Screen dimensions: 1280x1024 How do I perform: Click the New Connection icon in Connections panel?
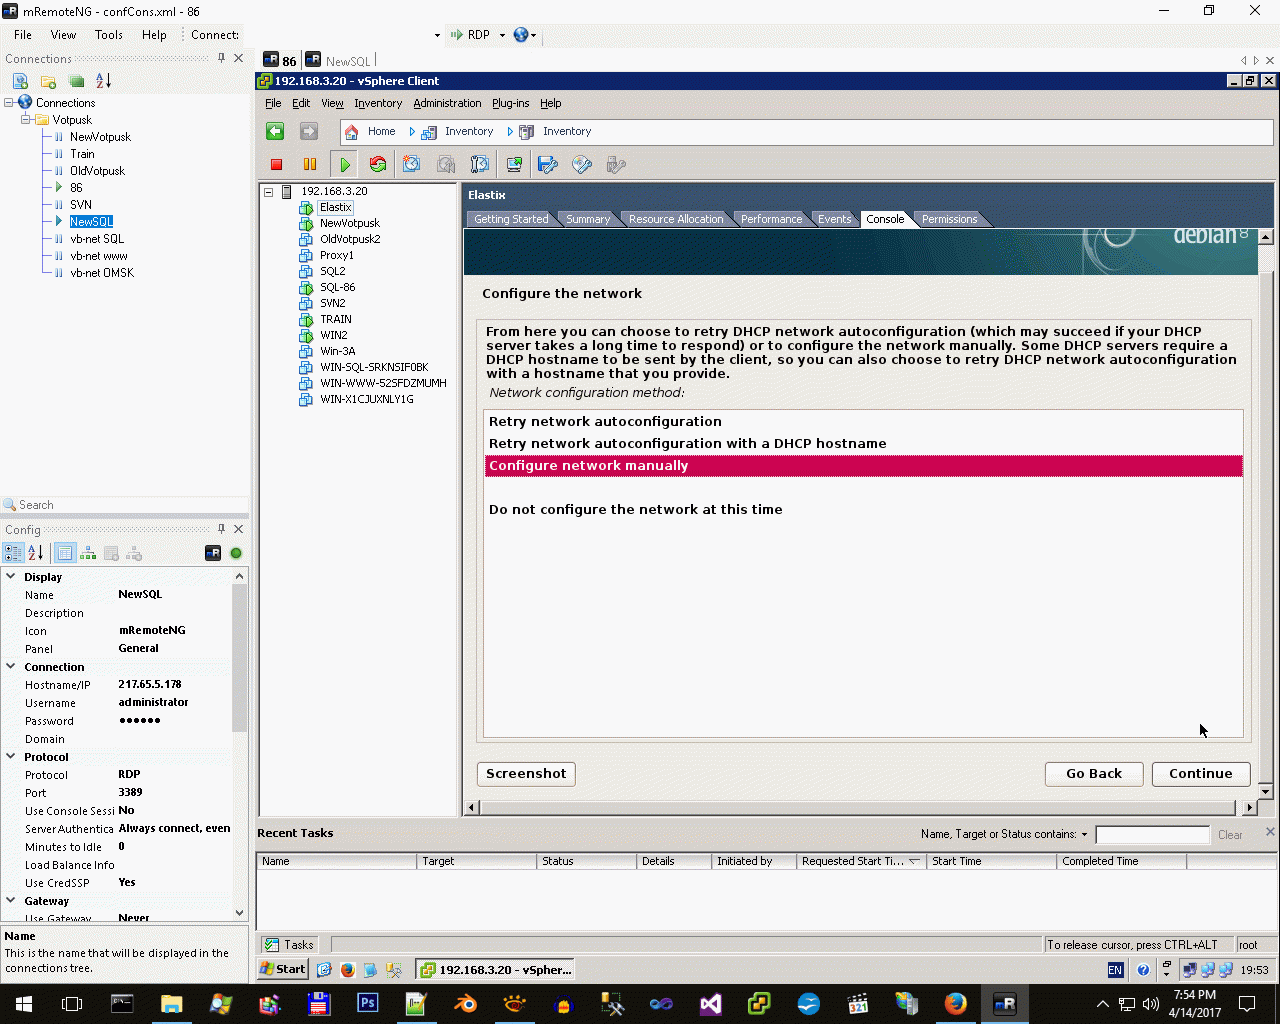pyautogui.click(x=20, y=81)
